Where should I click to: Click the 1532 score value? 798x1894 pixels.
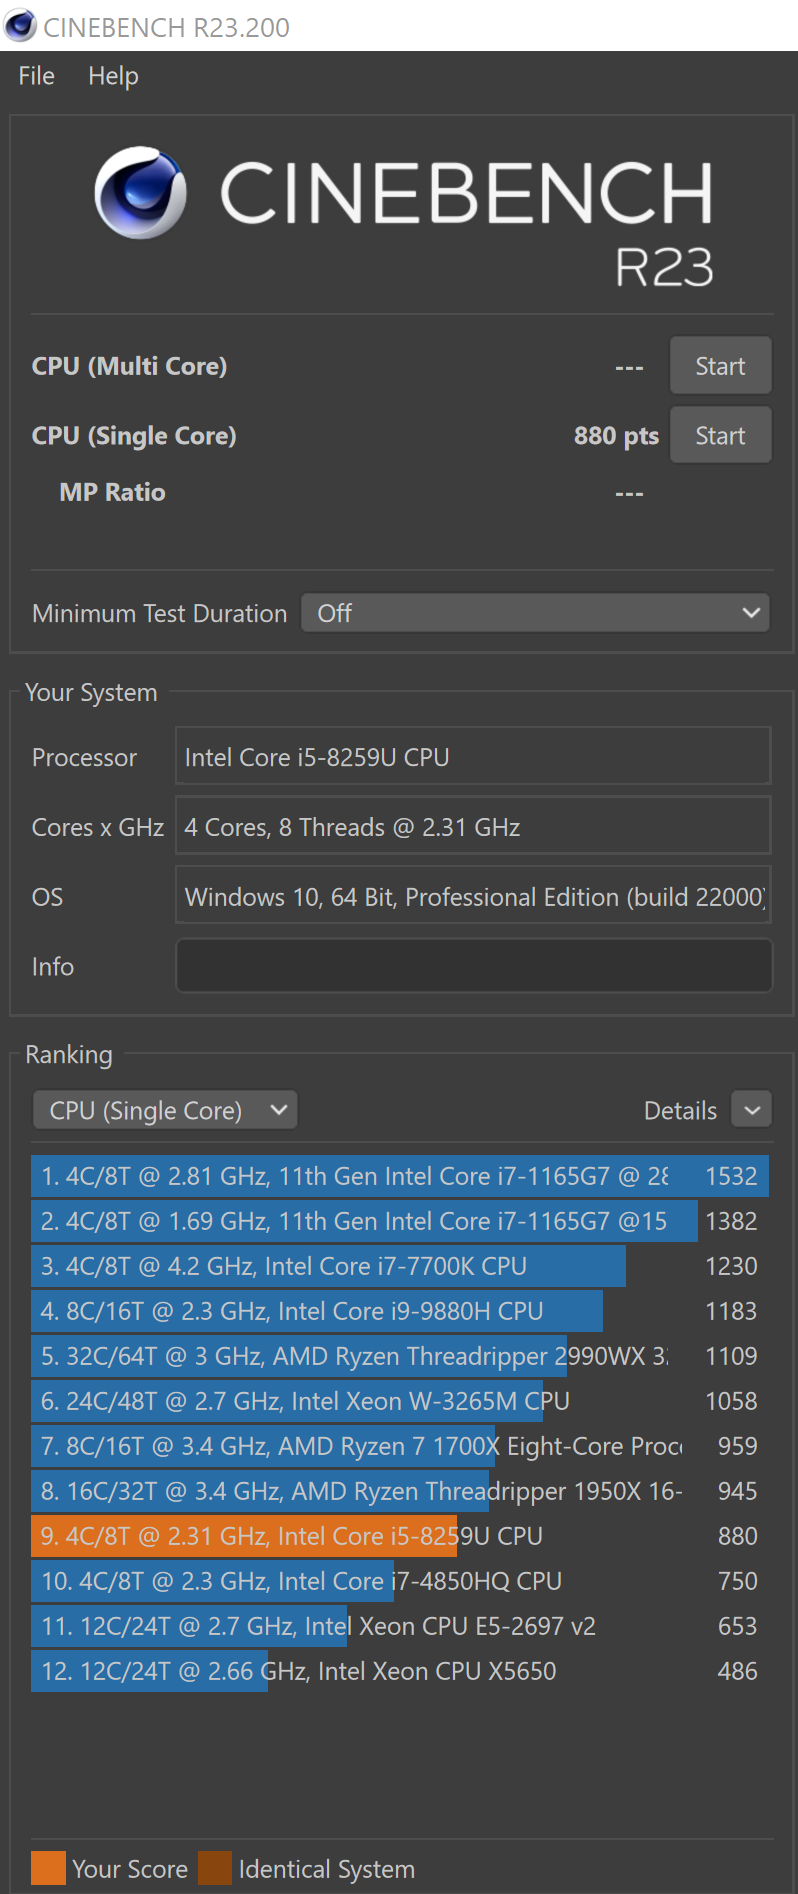(731, 1176)
